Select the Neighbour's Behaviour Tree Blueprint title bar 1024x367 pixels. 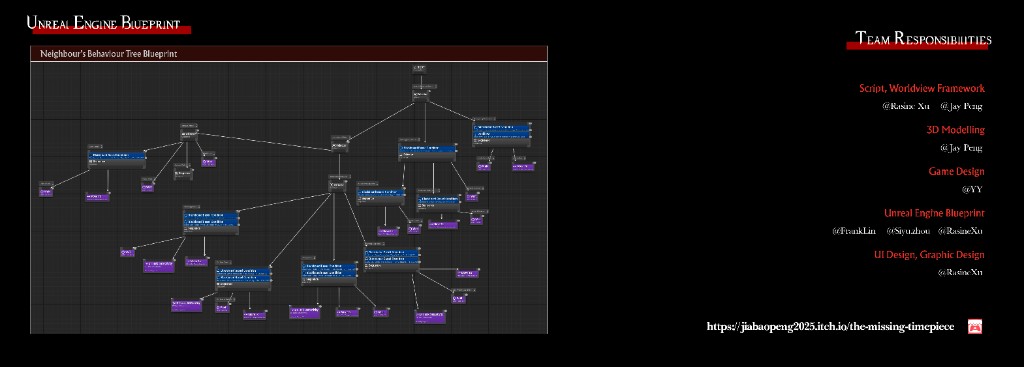[x=289, y=54]
